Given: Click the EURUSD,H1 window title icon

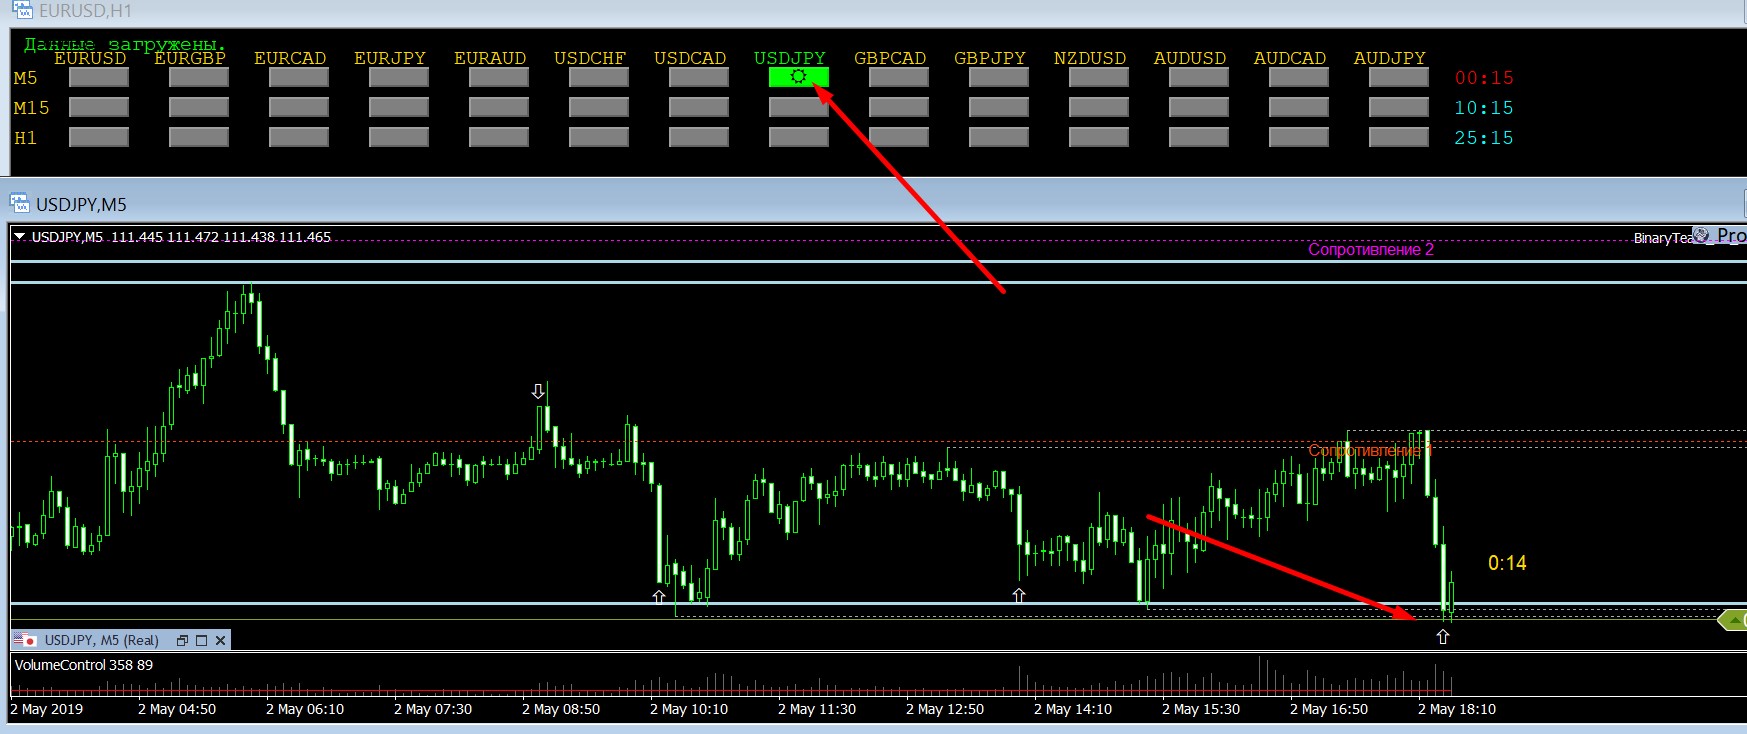Looking at the screenshot, I should click(21, 10).
